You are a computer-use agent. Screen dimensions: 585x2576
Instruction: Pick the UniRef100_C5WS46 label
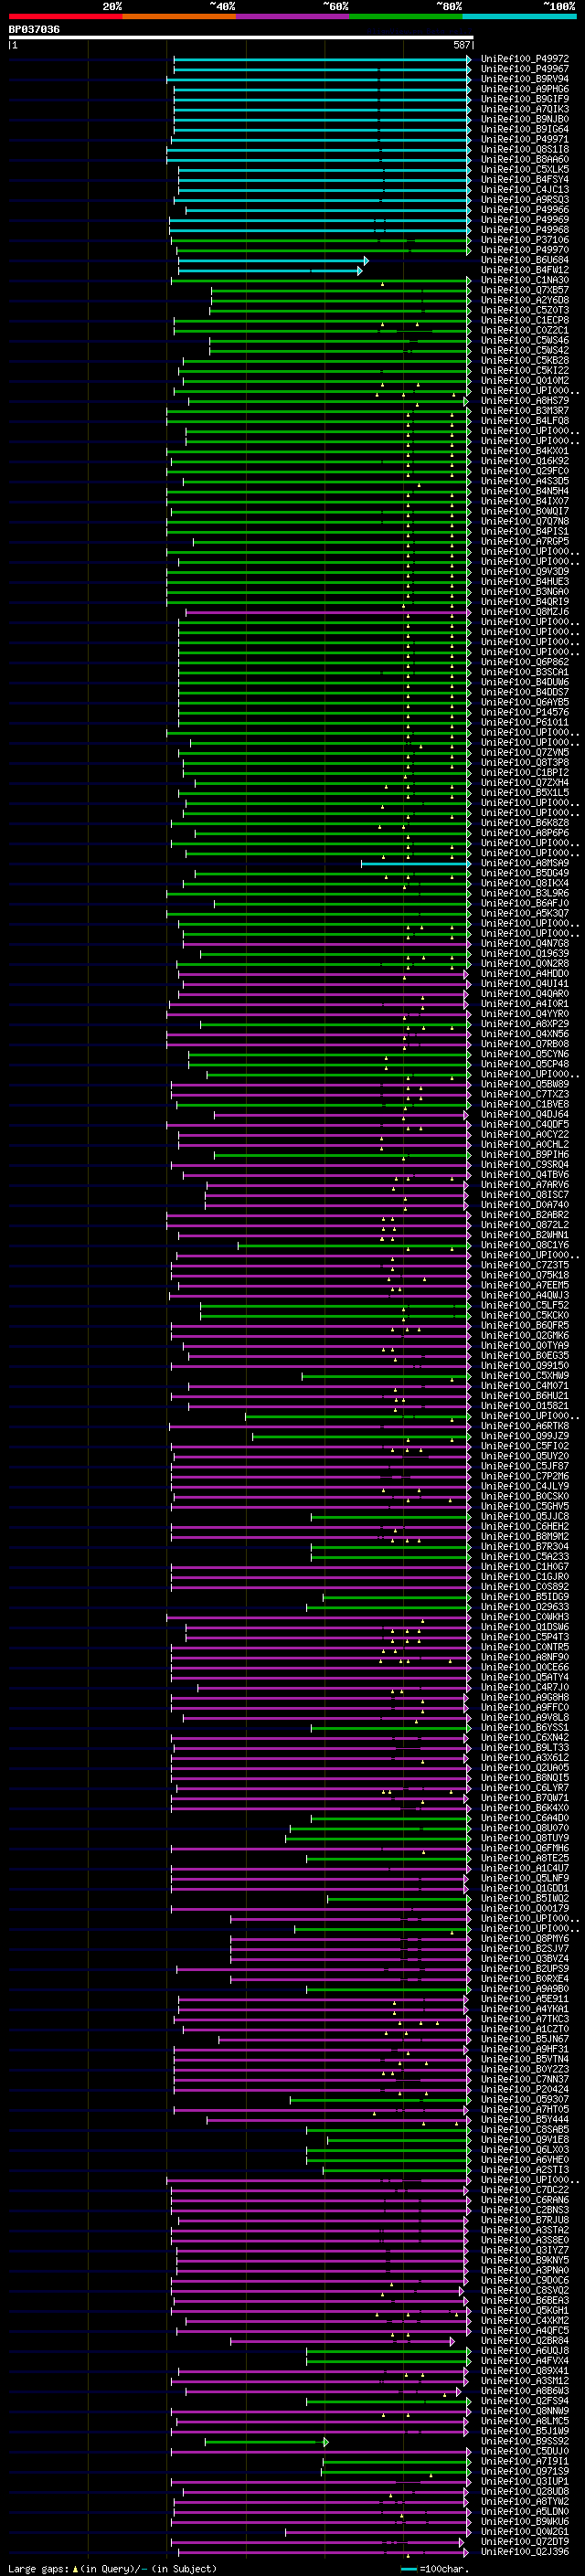click(x=524, y=340)
